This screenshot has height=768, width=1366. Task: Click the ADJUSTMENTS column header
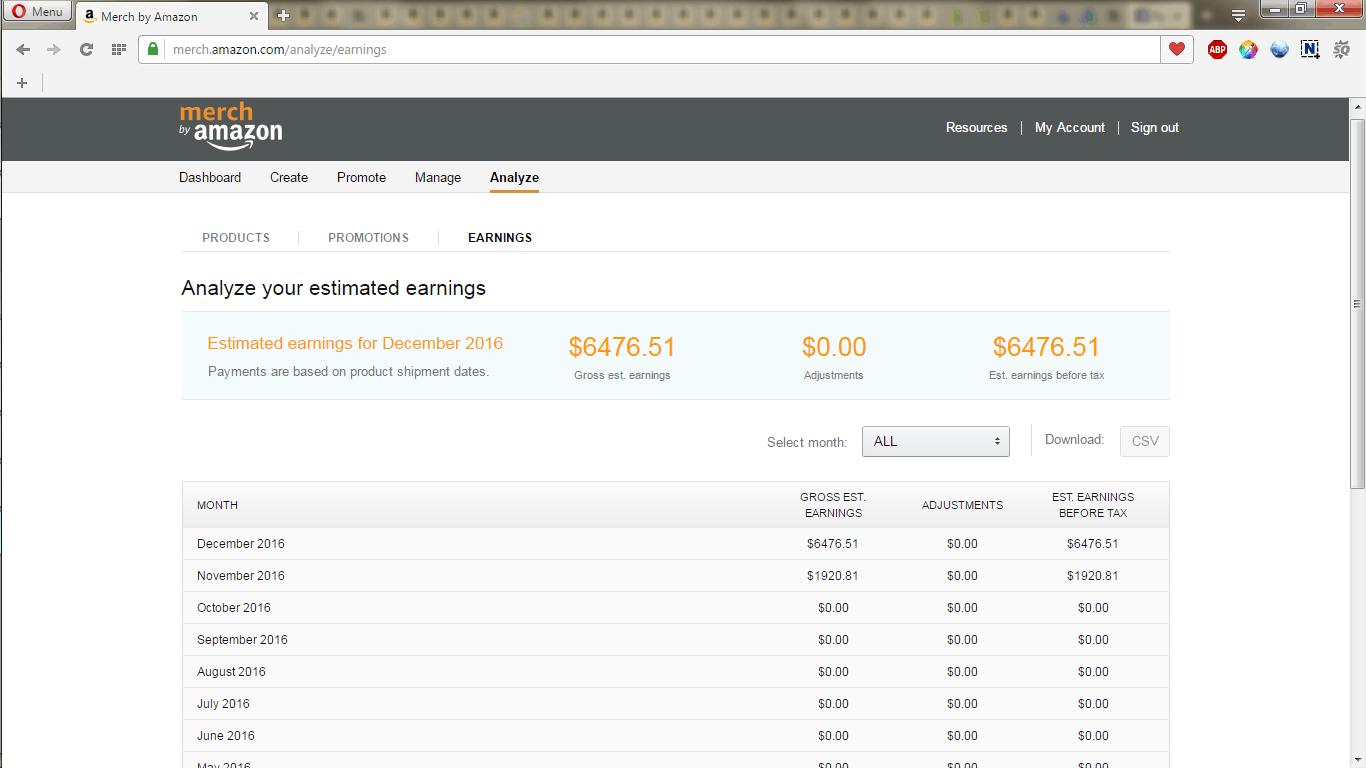coord(962,505)
